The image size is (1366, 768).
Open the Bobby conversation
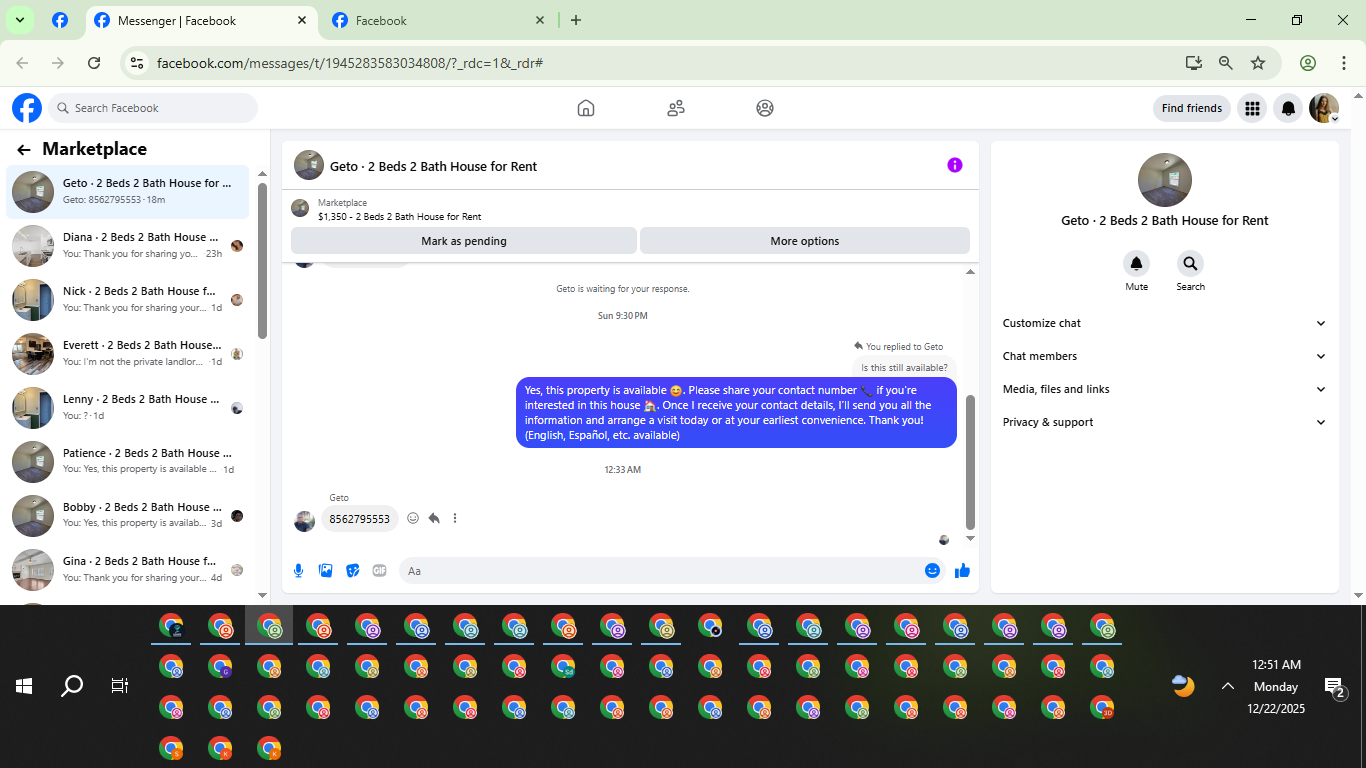128,515
